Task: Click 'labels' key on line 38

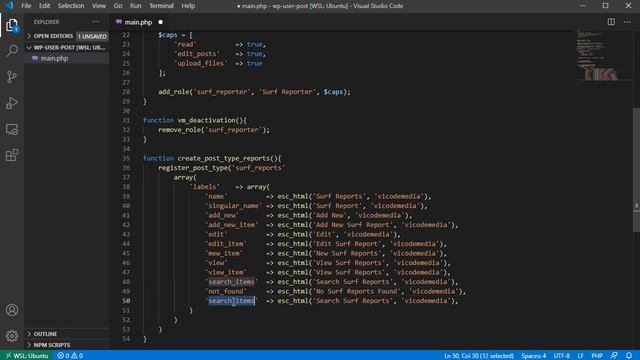Action: (204, 187)
